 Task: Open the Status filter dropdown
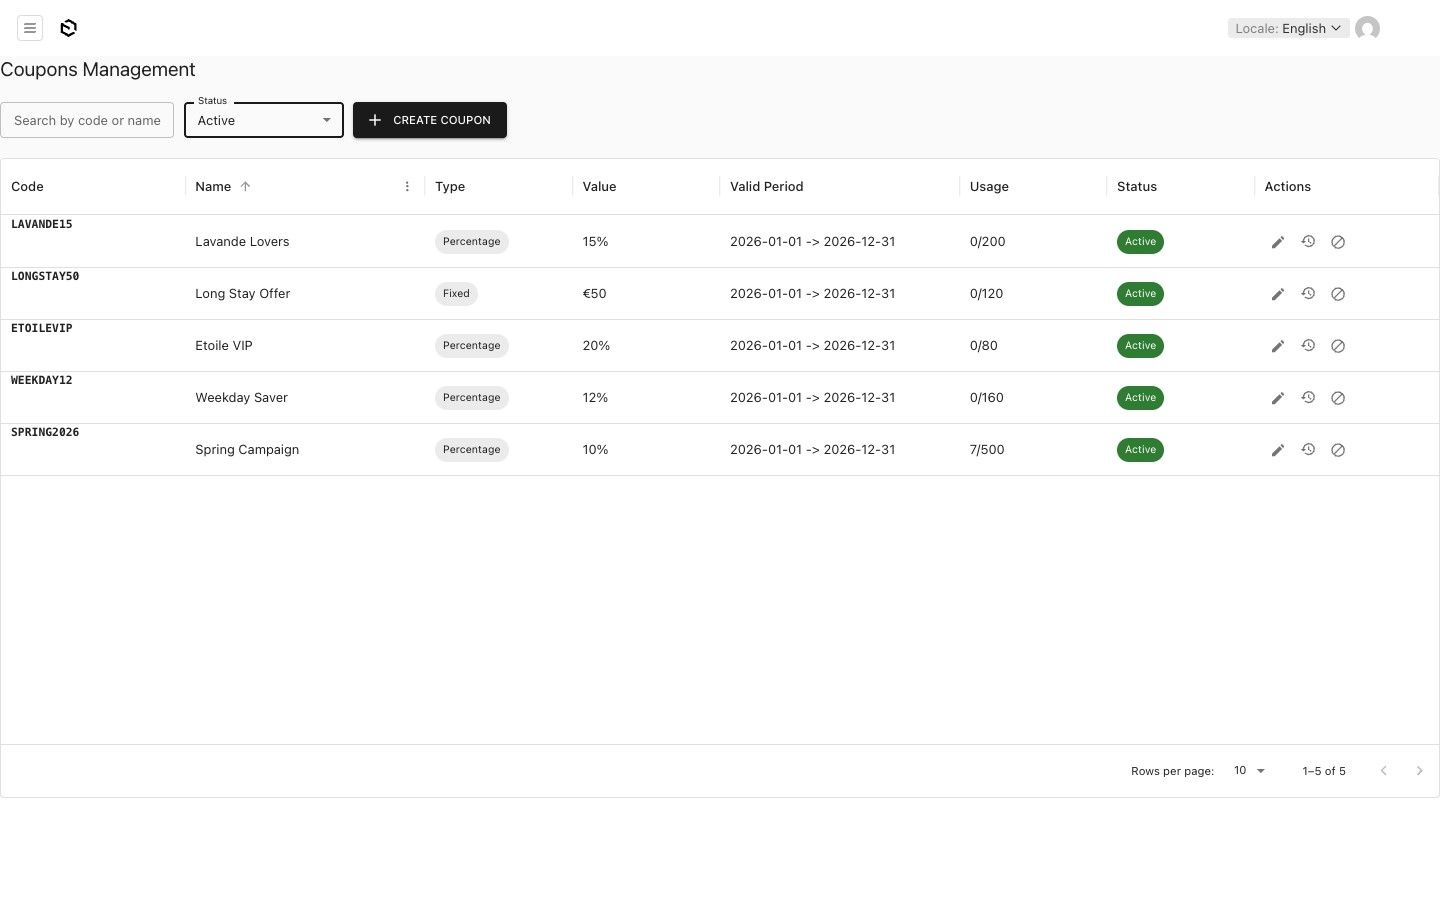(x=264, y=120)
